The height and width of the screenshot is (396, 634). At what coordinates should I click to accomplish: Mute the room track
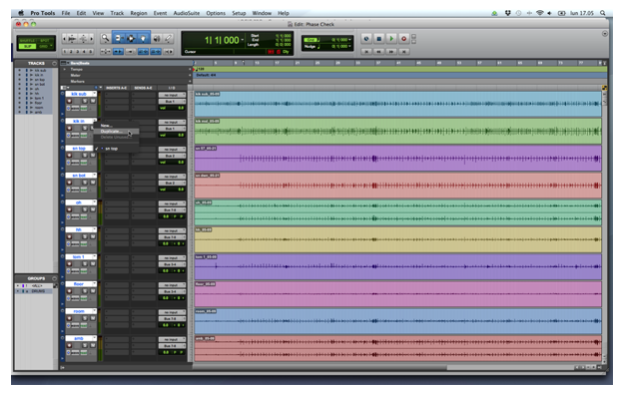pyautogui.click(x=93, y=318)
